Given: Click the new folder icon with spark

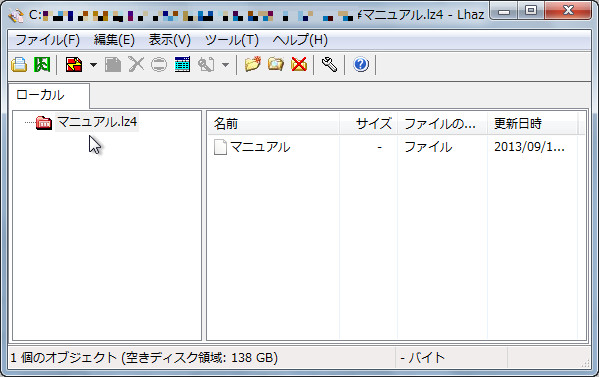Looking at the screenshot, I should pyautogui.click(x=253, y=65).
